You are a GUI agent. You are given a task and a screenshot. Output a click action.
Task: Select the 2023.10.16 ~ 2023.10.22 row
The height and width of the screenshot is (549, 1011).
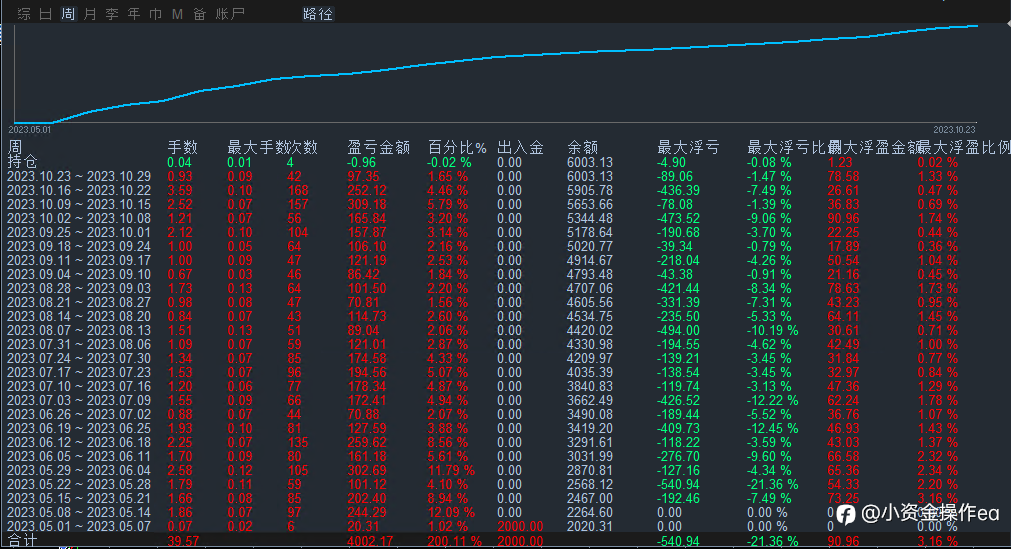click(506, 190)
